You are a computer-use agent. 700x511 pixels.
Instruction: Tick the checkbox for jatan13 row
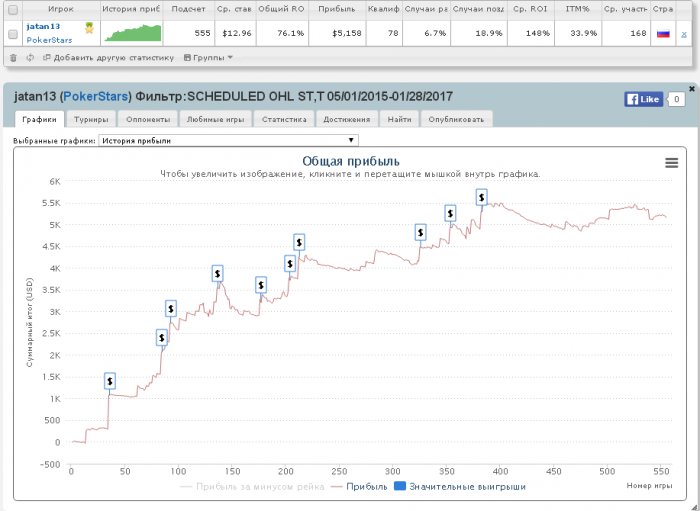[x=12, y=34]
